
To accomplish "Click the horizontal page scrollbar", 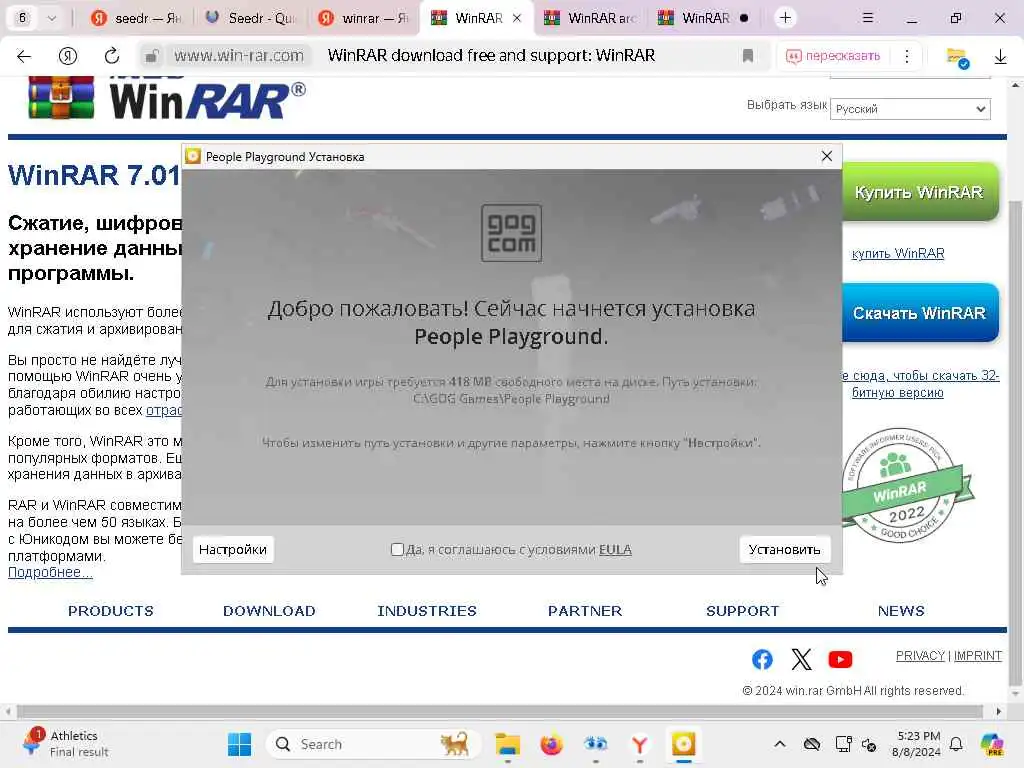I will click(500, 711).
